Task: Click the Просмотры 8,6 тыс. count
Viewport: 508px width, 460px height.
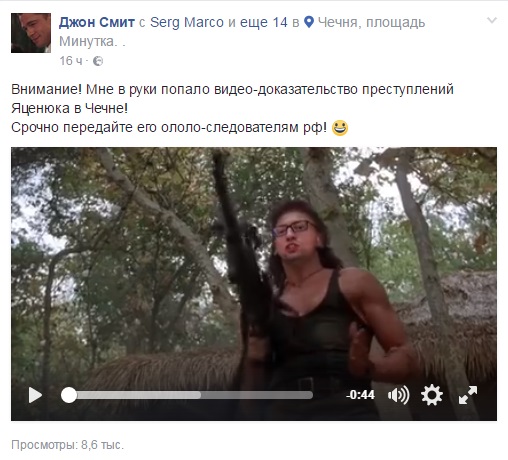Action: pos(67,445)
